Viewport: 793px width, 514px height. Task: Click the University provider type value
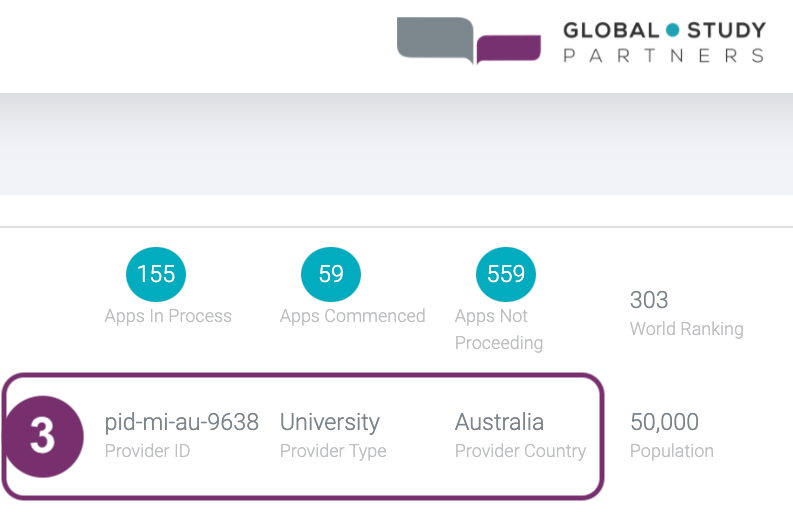(x=330, y=422)
